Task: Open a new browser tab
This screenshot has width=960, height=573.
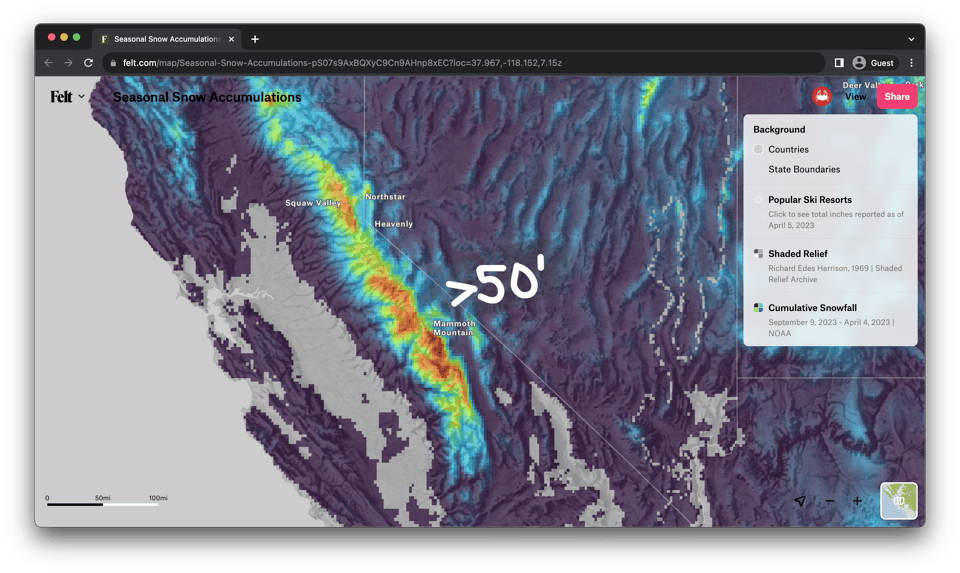Action: tap(255, 39)
